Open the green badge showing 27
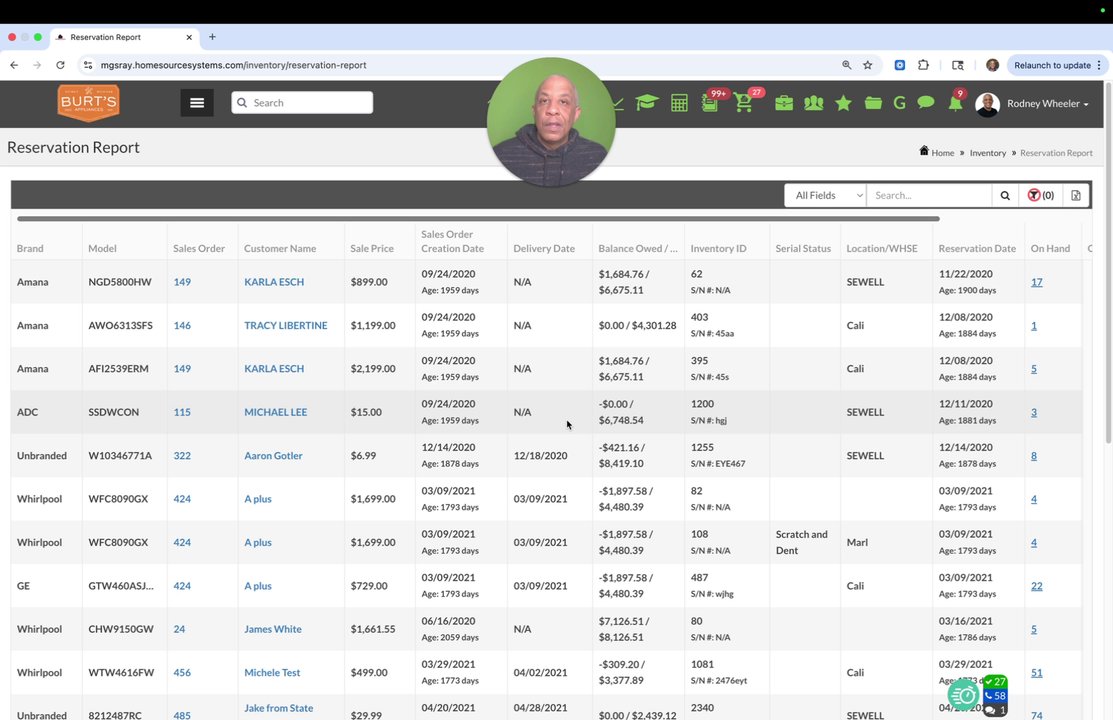 pos(995,682)
